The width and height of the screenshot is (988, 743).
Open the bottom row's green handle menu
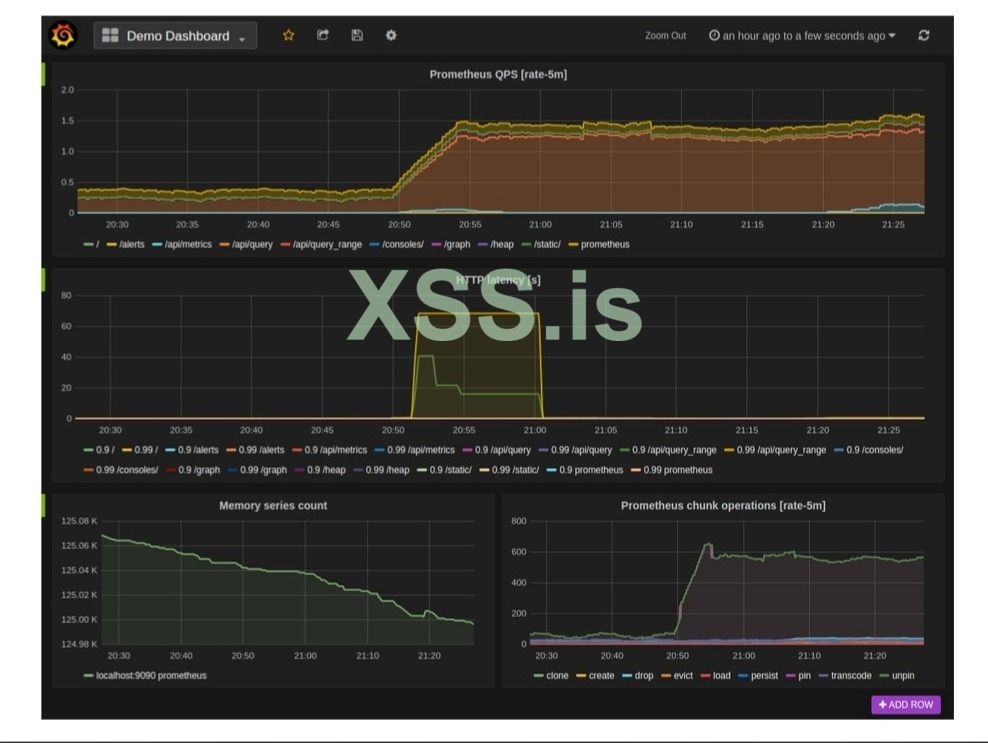point(43,505)
